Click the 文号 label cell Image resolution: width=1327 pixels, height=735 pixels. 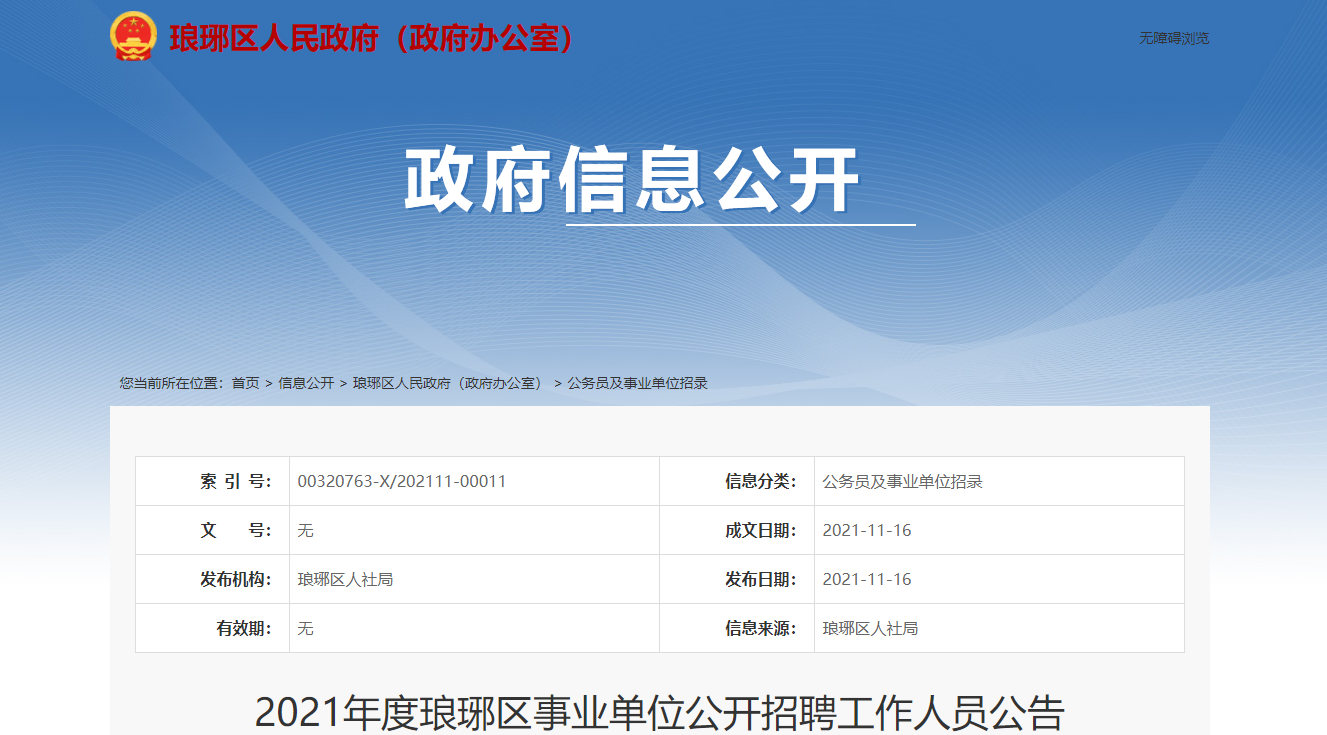tap(212, 530)
